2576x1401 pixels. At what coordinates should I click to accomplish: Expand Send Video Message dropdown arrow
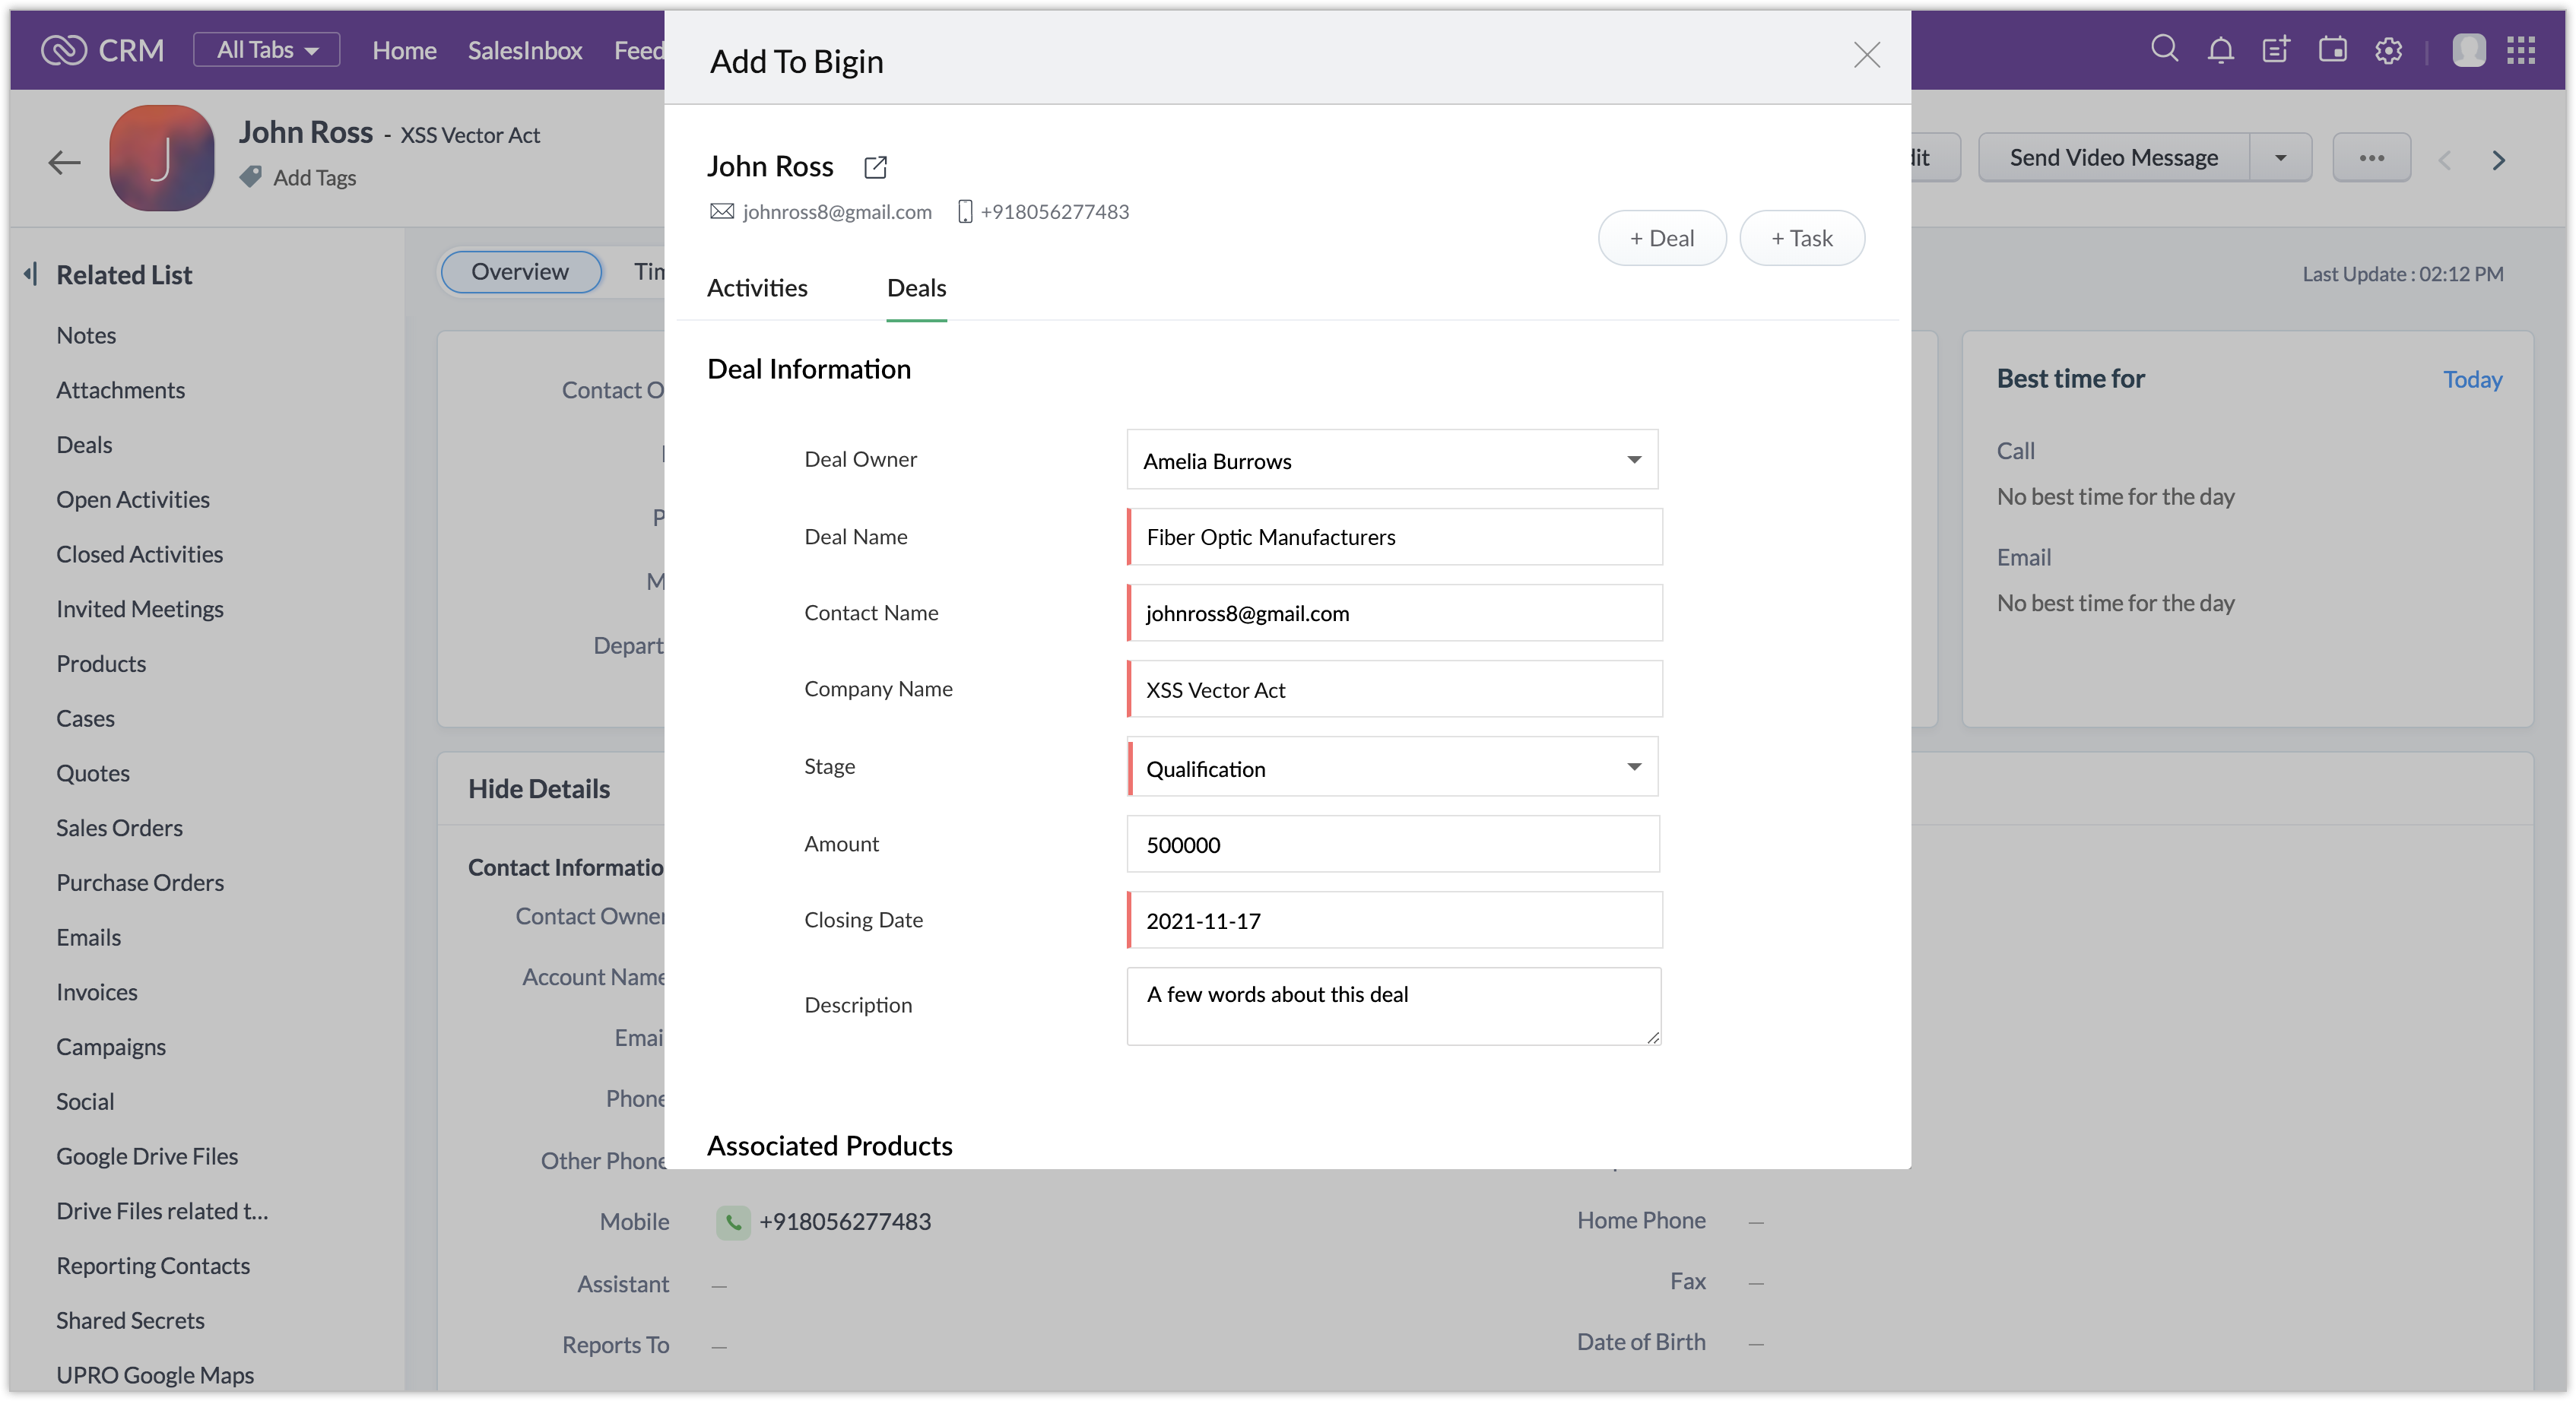pyautogui.click(x=2280, y=158)
